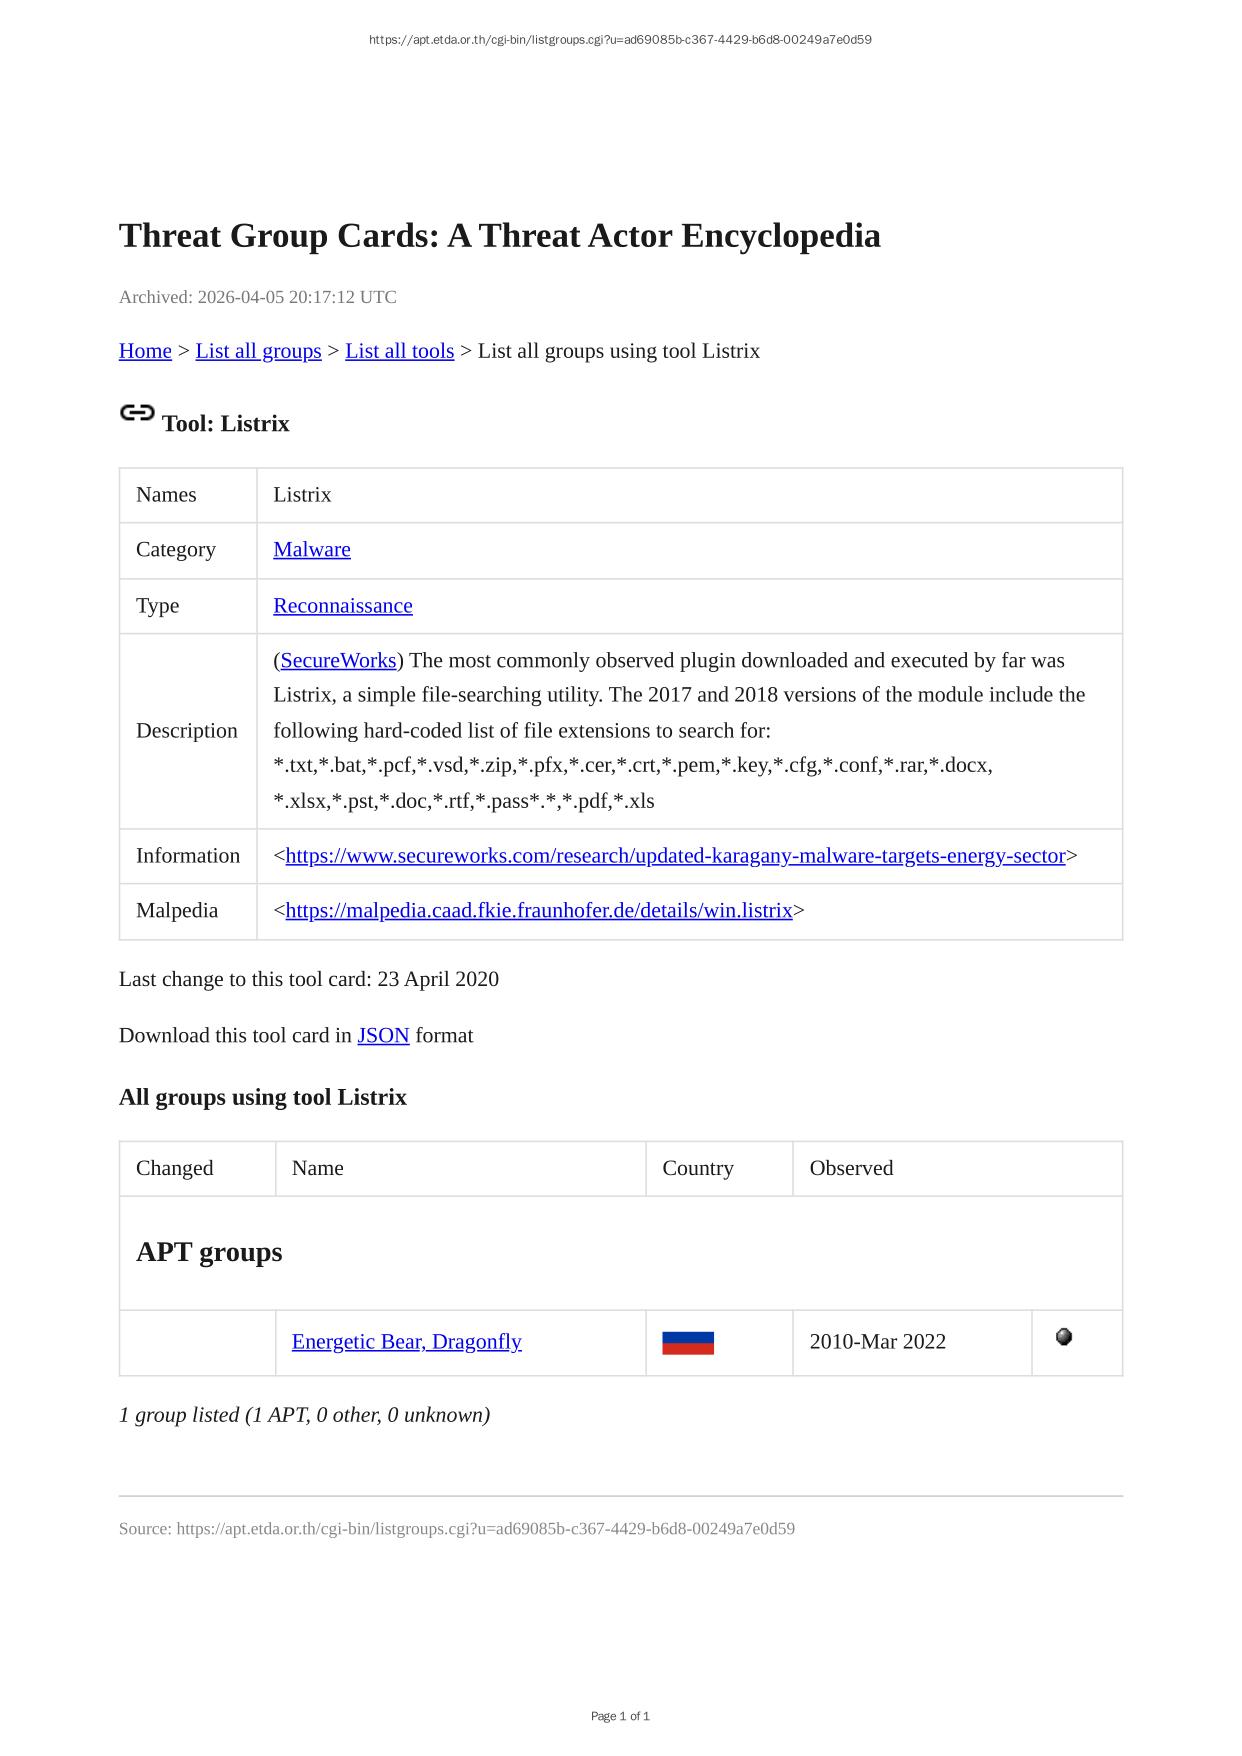The image size is (1242, 1756).
Task: Open the Malware category link
Action: point(312,549)
